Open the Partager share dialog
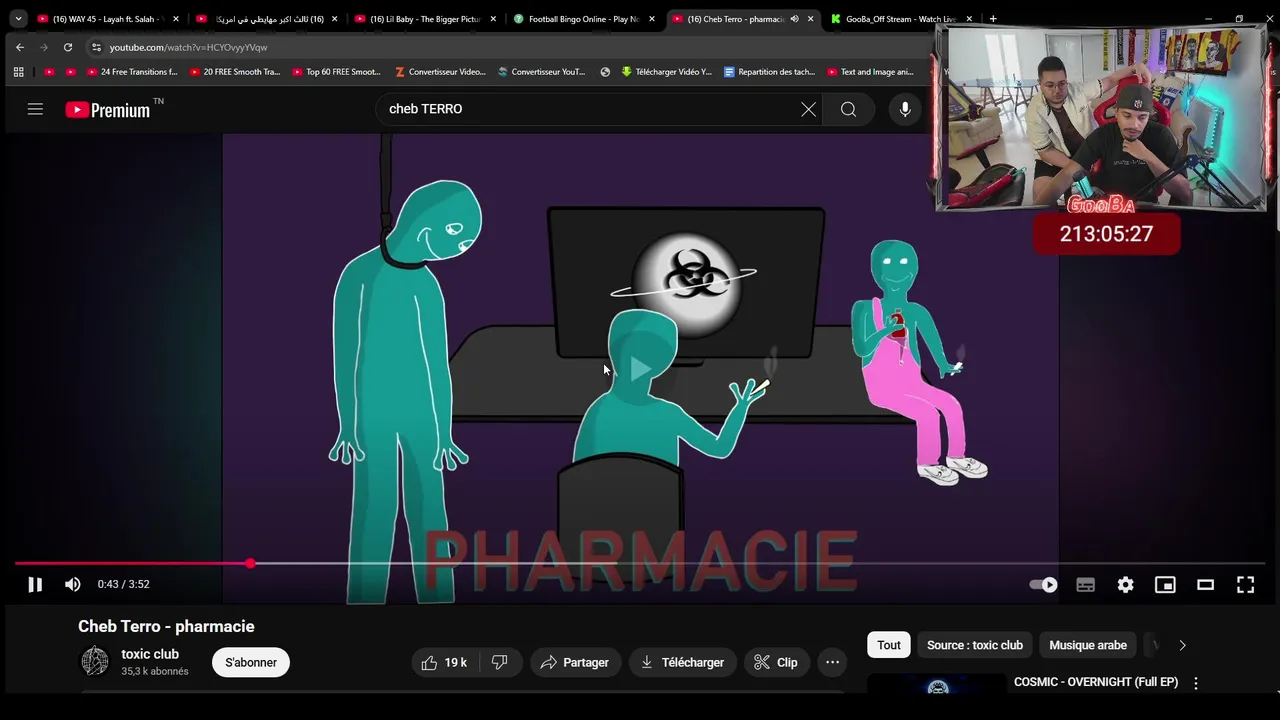Viewport: 1280px width, 720px height. (x=574, y=662)
